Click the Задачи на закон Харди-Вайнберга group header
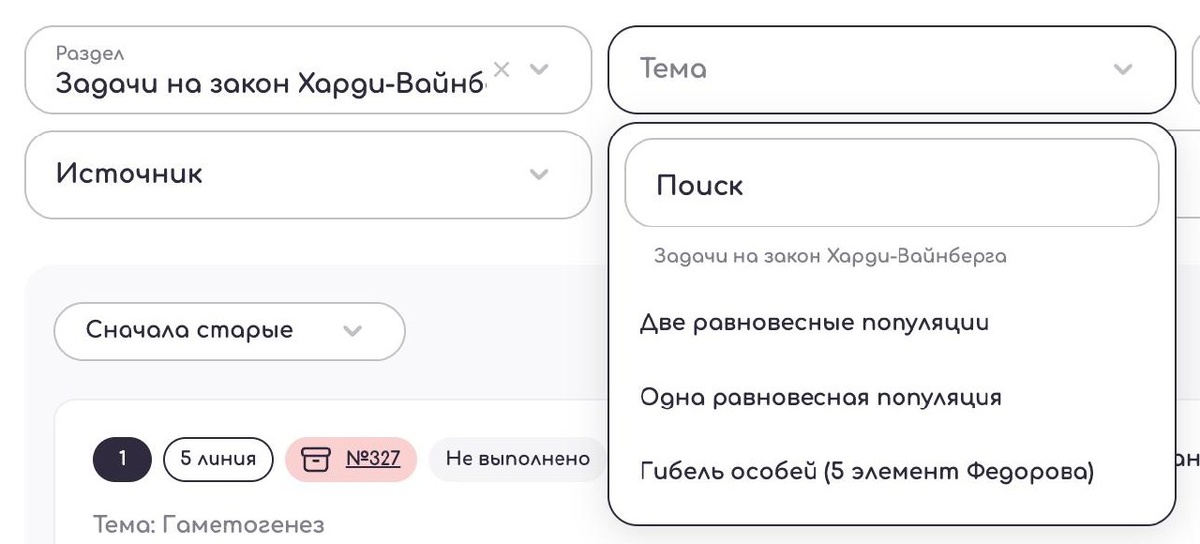Viewport: 1200px width, 544px height. coord(829,256)
